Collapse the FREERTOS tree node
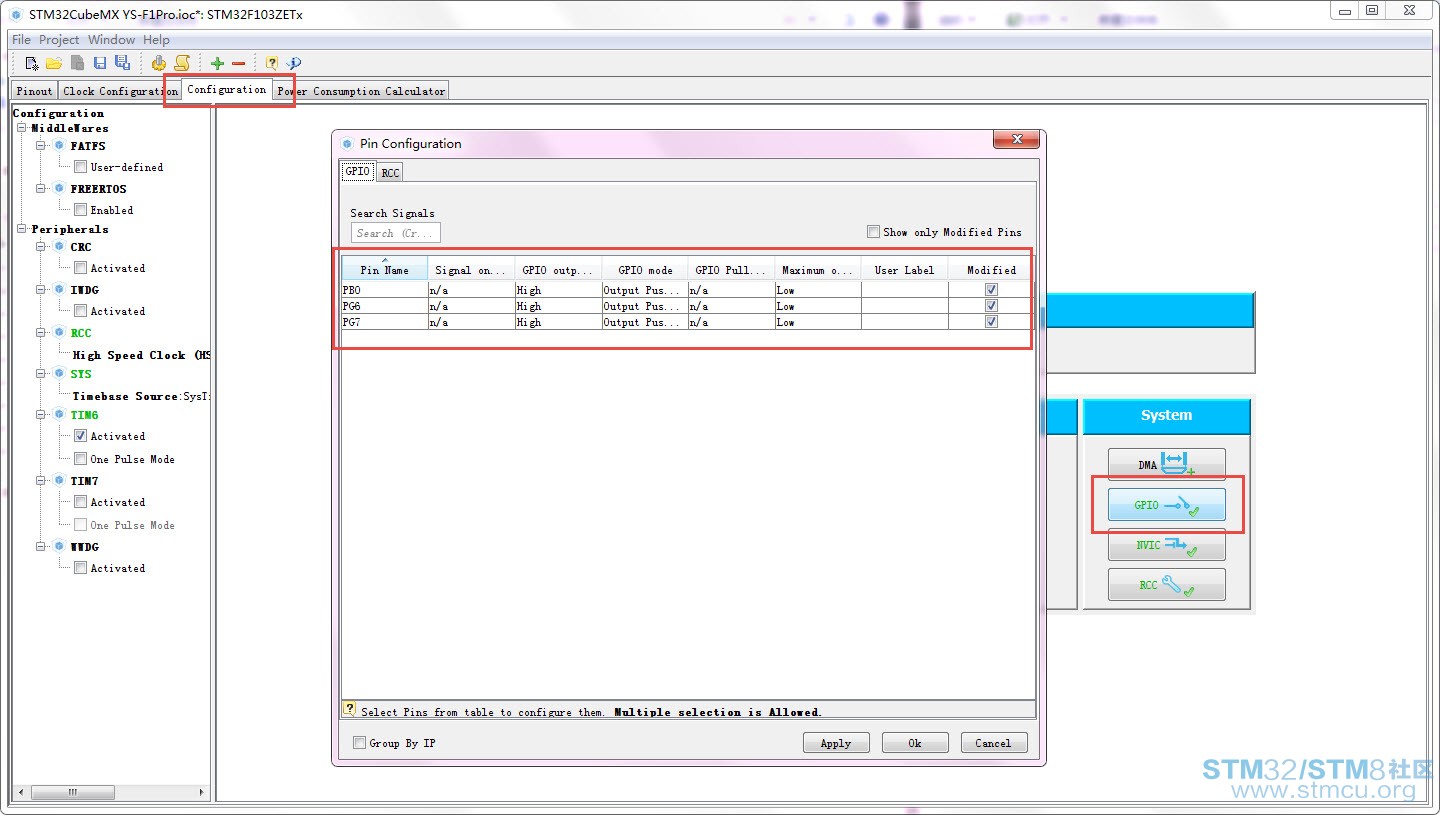This screenshot has width=1440, height=815. [42, 189]
